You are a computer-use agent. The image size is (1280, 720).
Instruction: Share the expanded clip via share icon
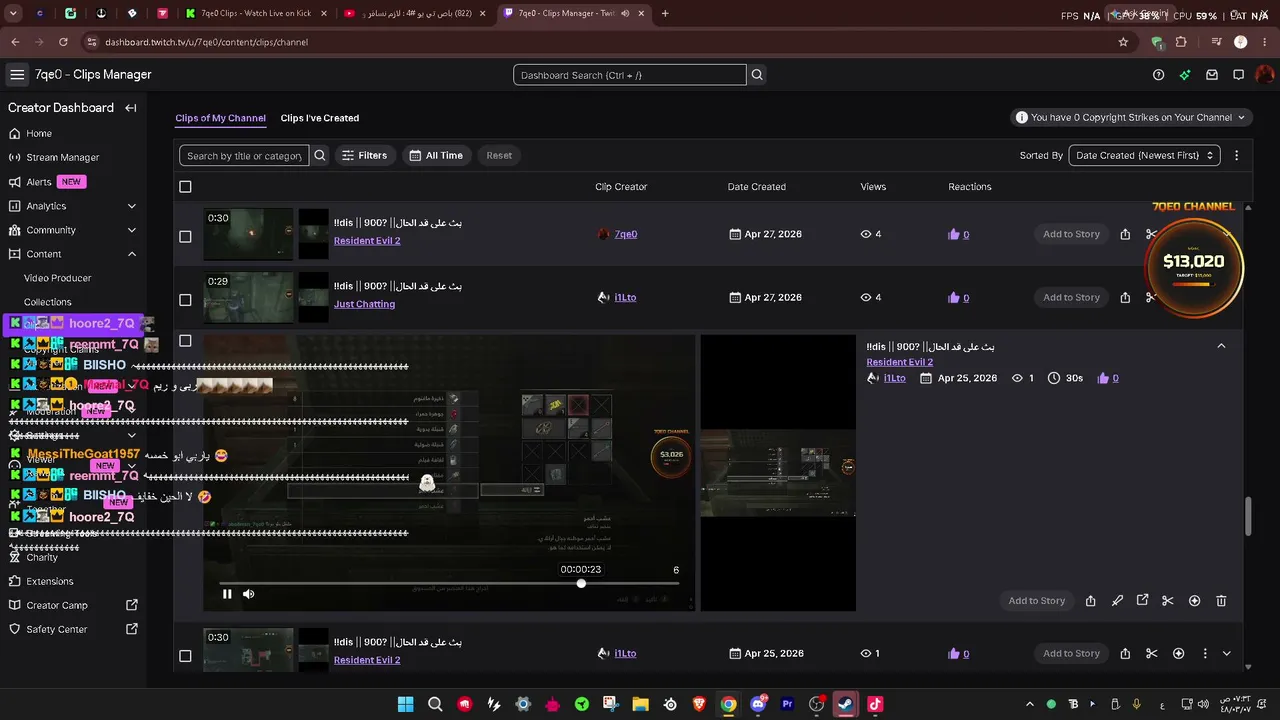click(1090, 601)
